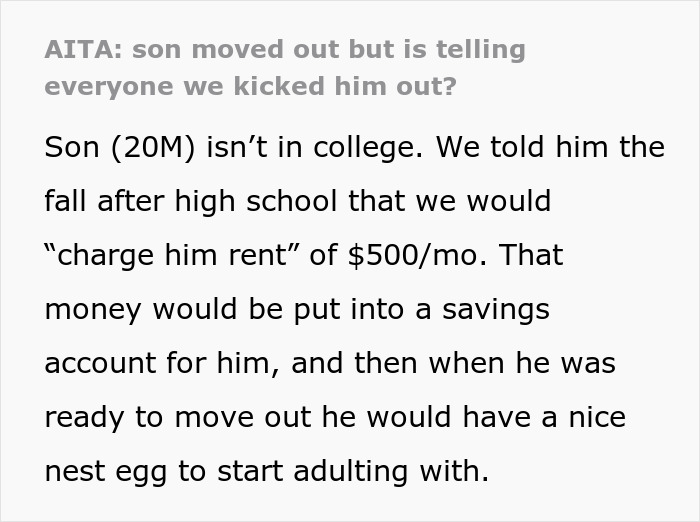Click the amount "$500/mo"
The height and width of the screenshot is (522, 700).
point(414,256)
